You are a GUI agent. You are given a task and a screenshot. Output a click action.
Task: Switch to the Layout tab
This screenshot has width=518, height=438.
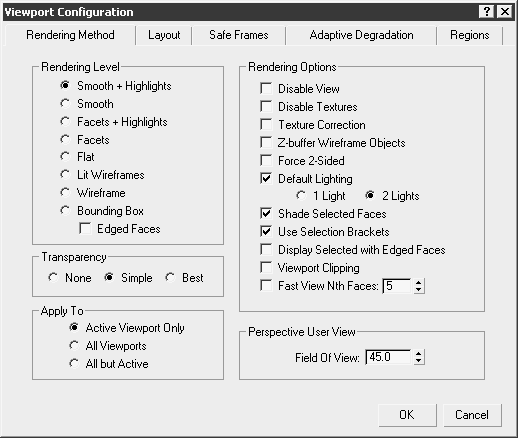[164, 35]
